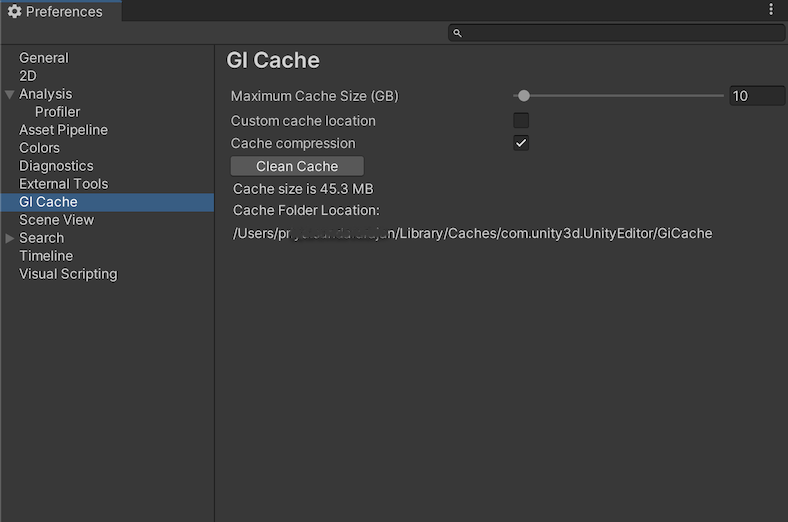This screenshot has width=788, height=522.
Task: Enable the Custom cache location checkbox
Action: tap(521, 121)
